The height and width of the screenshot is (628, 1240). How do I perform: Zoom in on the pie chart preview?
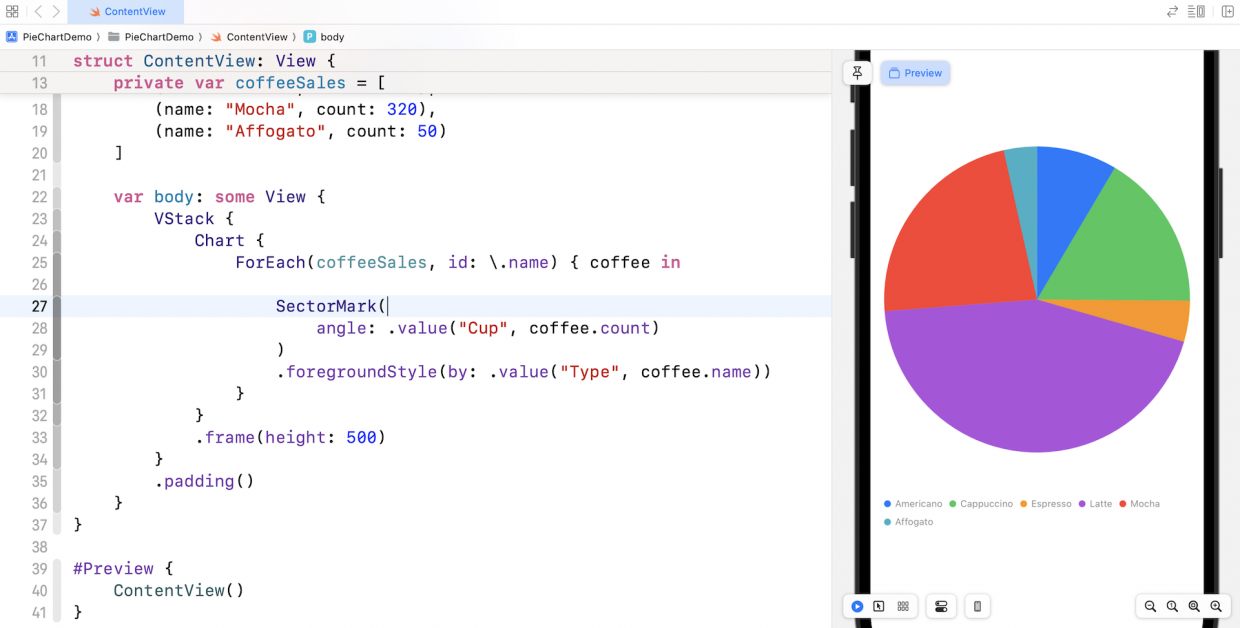pos(1216,606)
